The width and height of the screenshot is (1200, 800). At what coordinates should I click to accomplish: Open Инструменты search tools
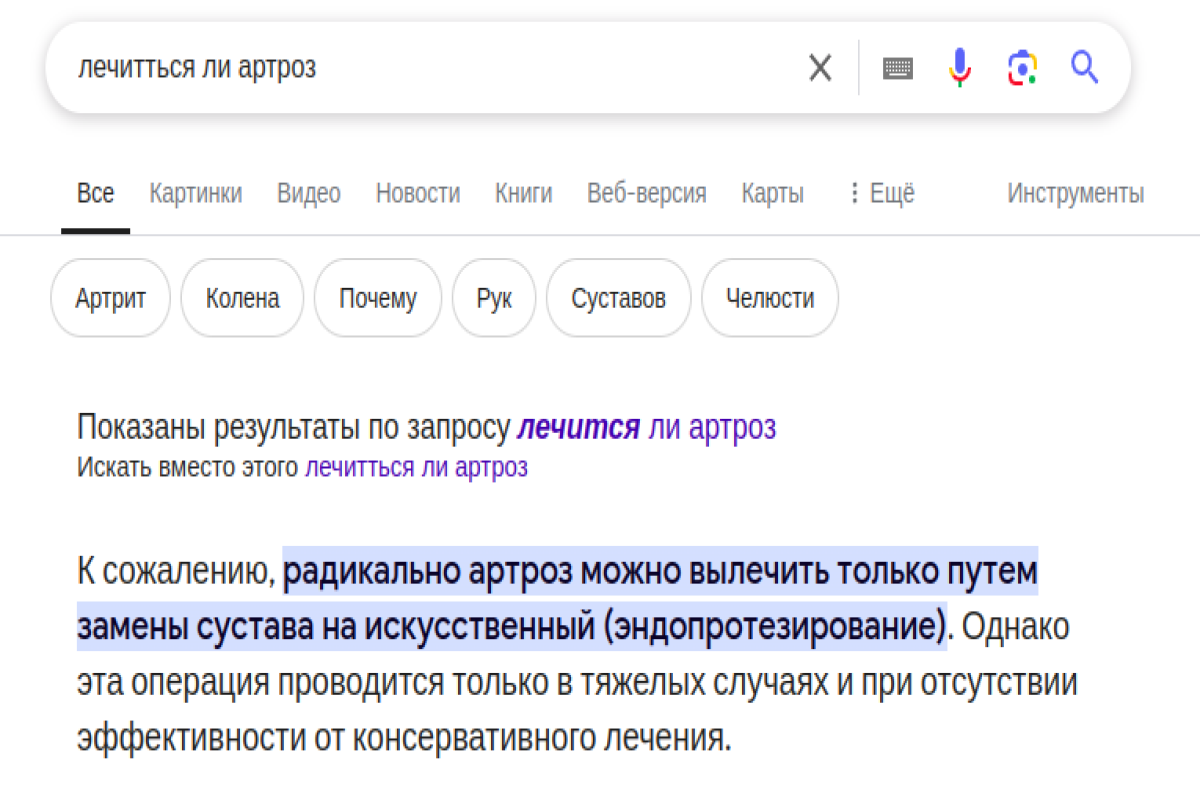coord(1075,193)
